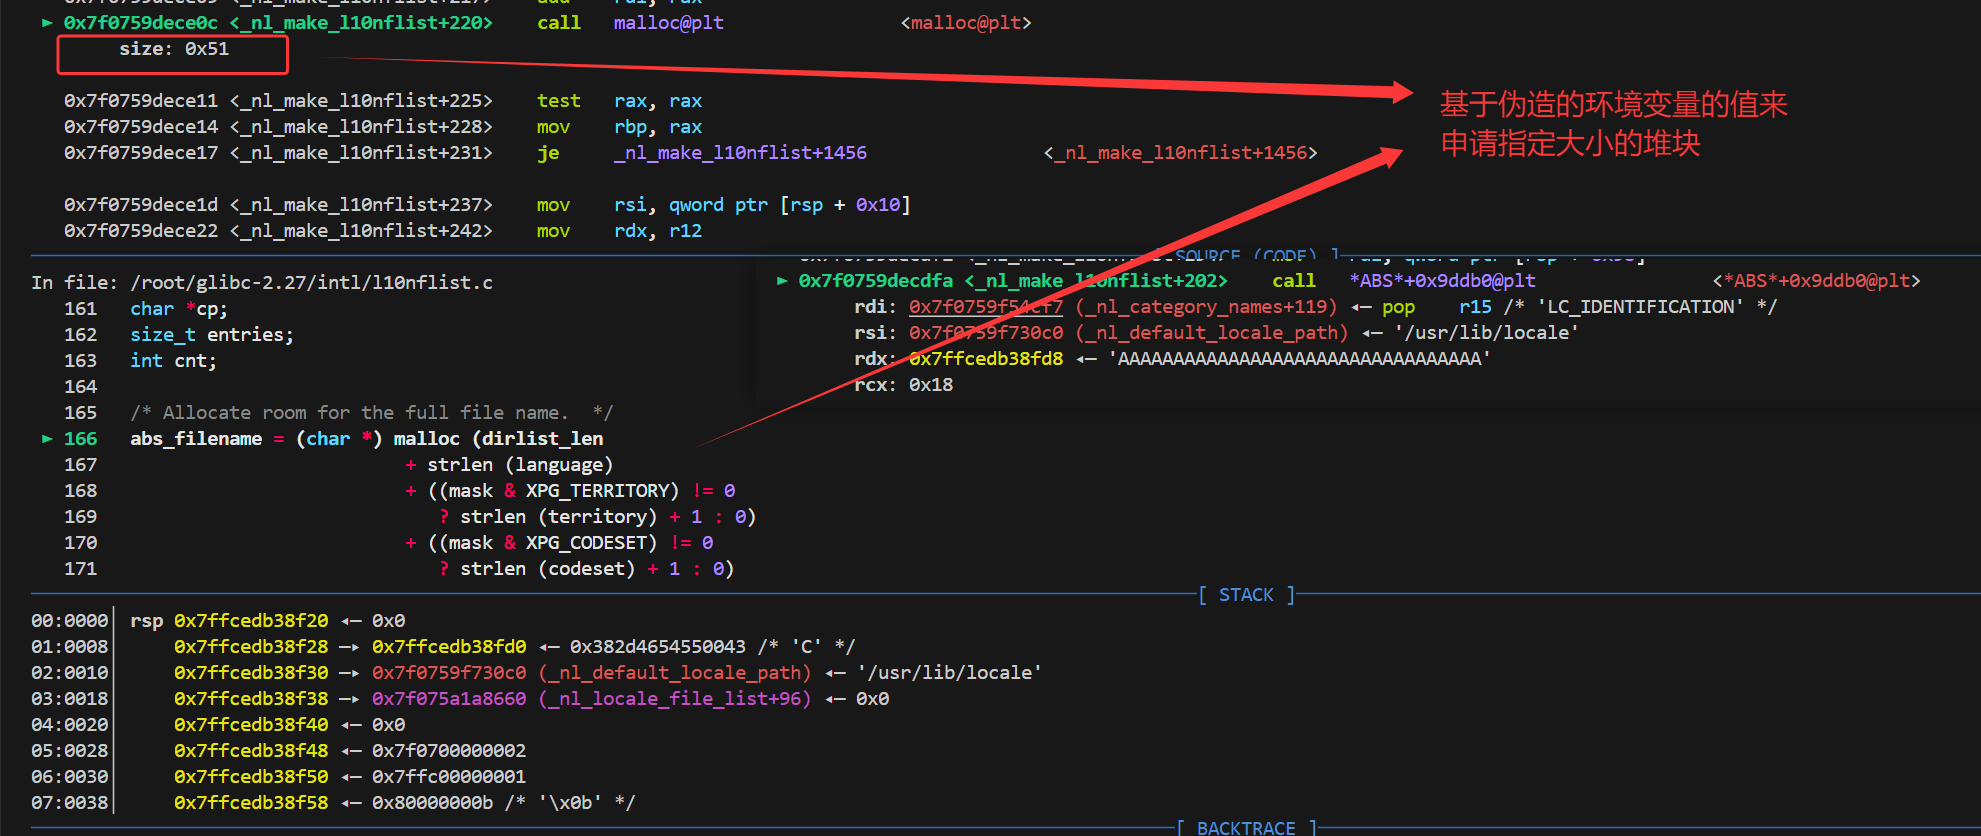This screenshot has width=1981, height=836.
Task: Click the arrow marker before 0x7f0759decdfa
Action: (782, 281)
